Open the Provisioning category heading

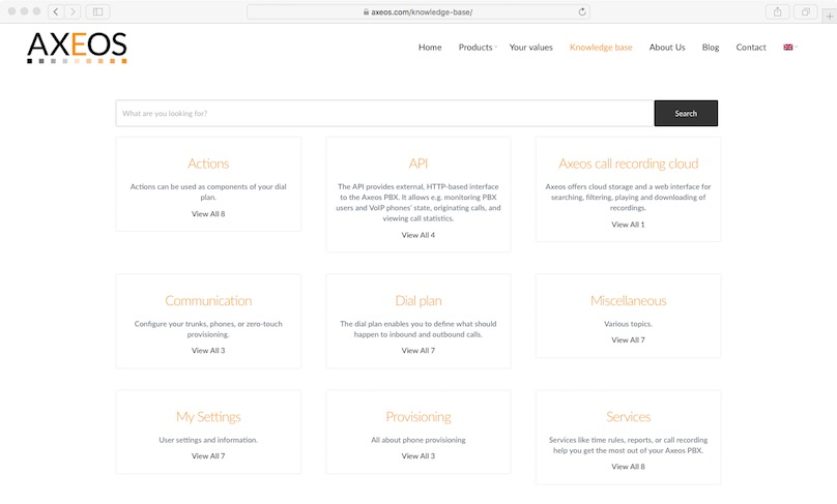tap(418, 416)
